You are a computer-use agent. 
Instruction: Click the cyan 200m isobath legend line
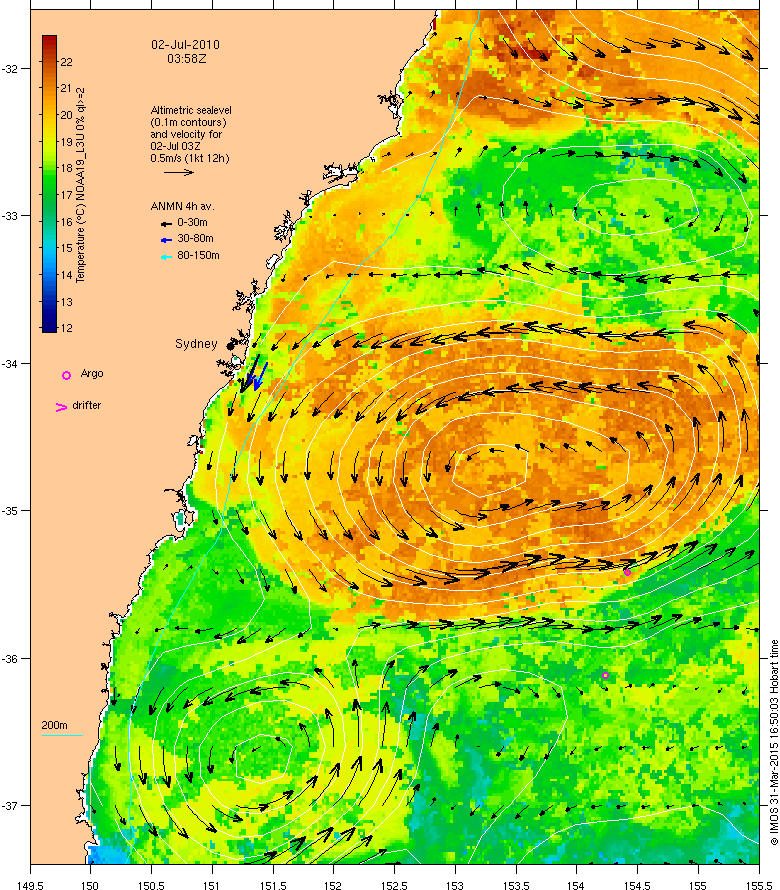tap(62, 736)
